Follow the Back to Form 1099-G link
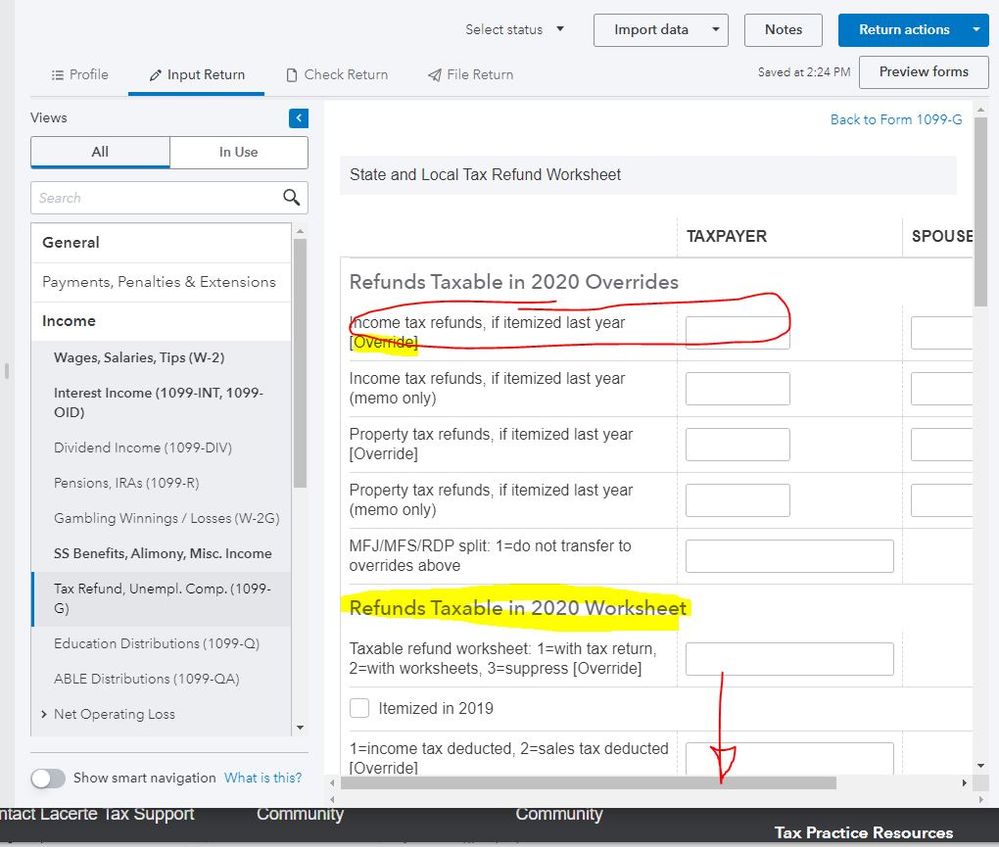 click(896, 119)
